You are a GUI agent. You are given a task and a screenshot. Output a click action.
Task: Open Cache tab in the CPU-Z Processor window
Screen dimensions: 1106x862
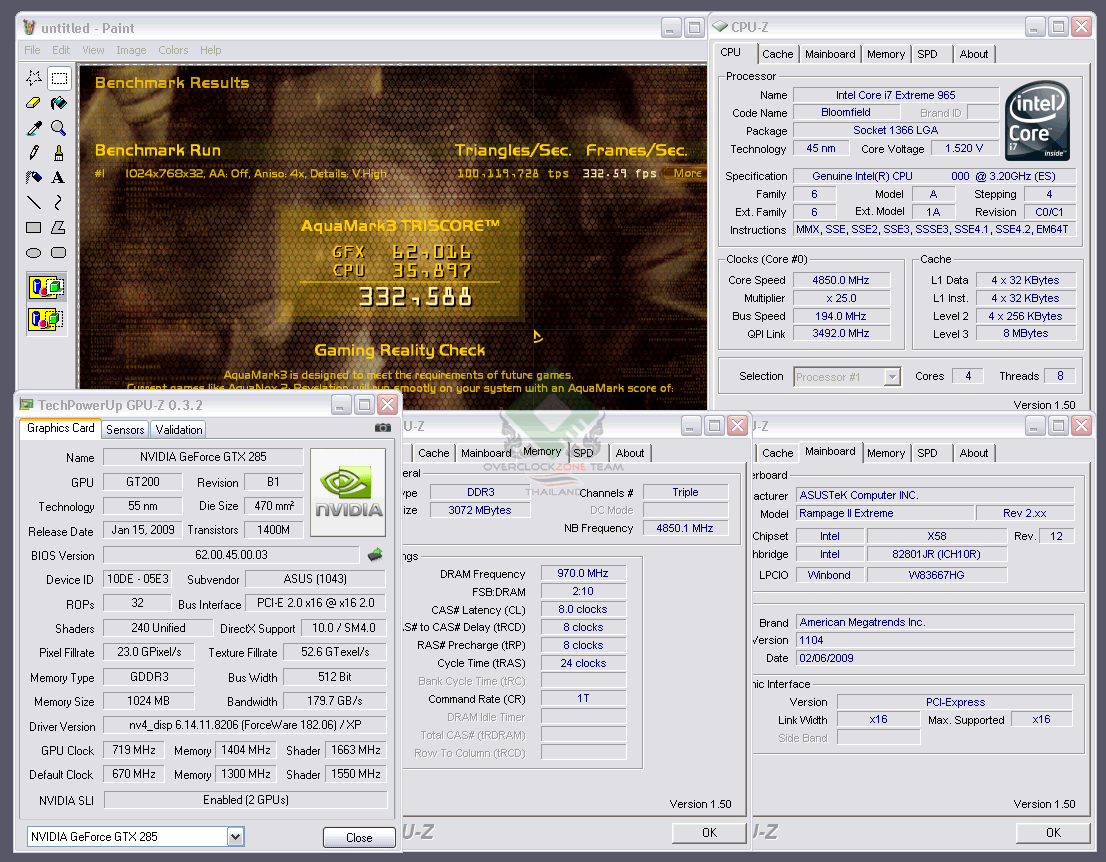tap(777, 54)
